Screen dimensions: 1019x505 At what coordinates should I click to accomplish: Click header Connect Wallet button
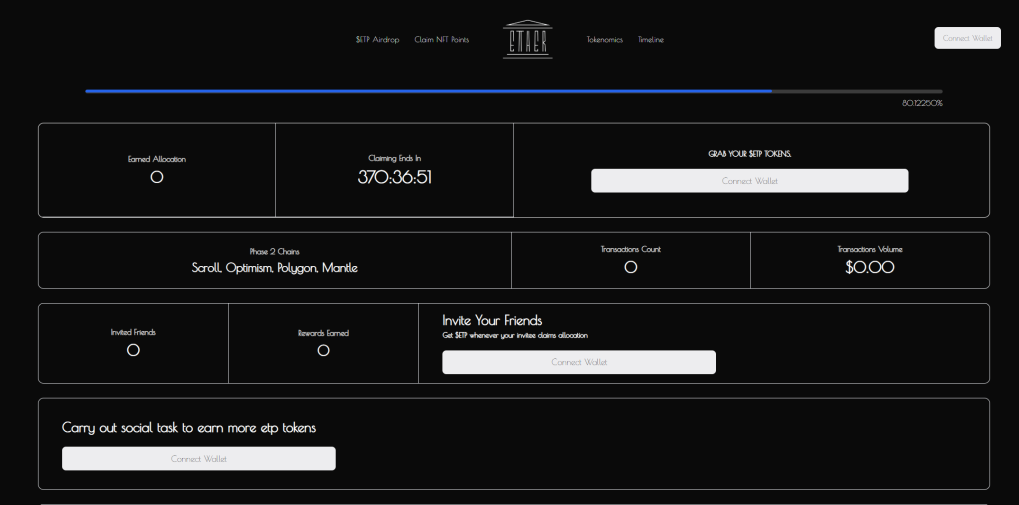(x=968, y=38)
